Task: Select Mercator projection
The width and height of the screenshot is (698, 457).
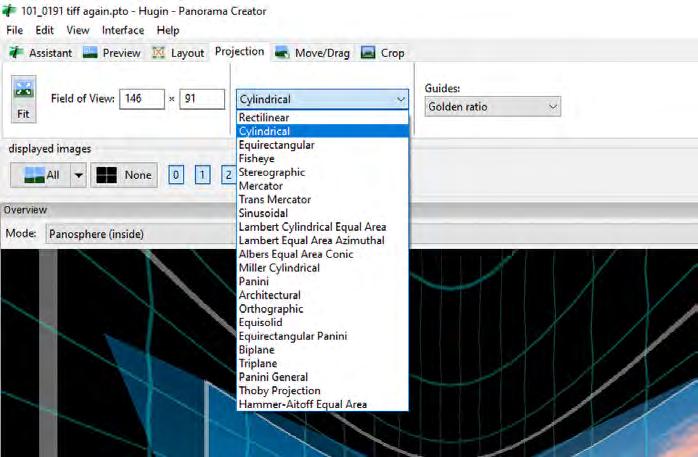Action: (x=322, y=186)
